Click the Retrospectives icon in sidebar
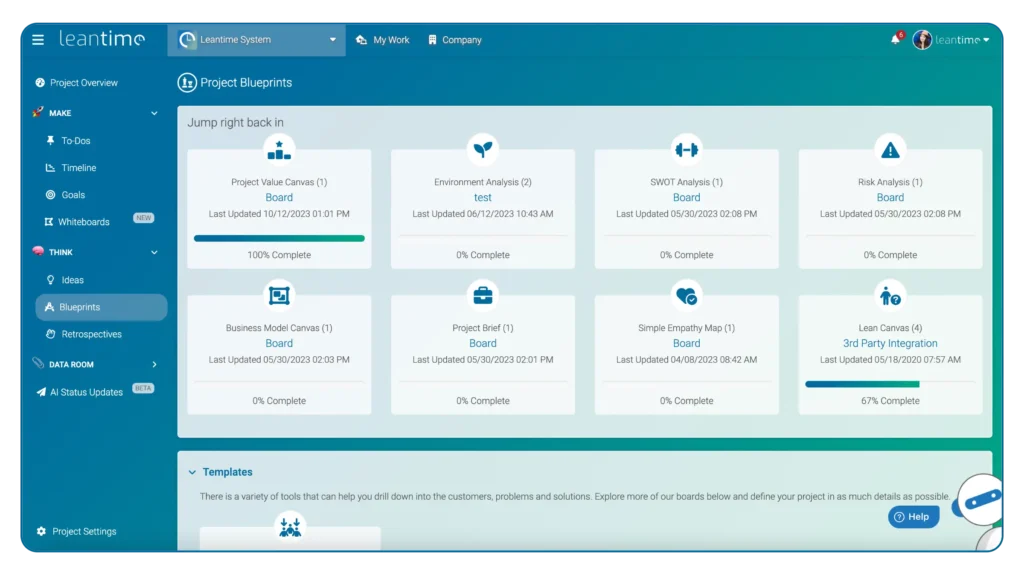This screenshot has height=576, width=1024. pyautogui.click(x=50, y=334)
